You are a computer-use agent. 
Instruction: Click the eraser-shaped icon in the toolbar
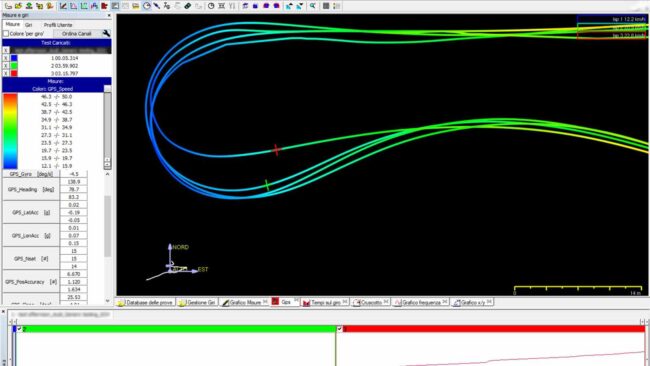188,6
